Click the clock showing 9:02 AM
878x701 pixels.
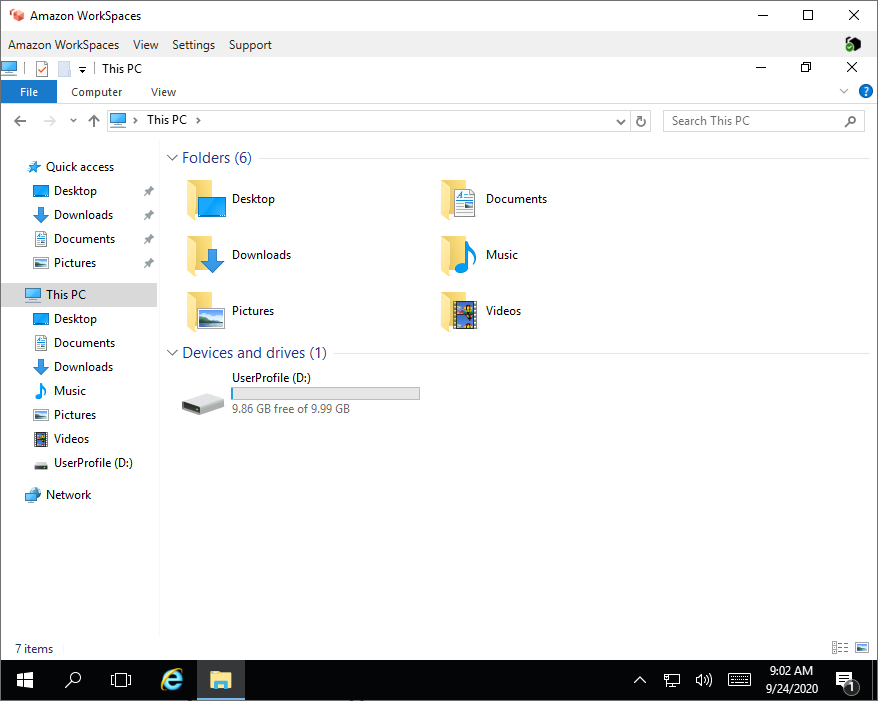791,670
